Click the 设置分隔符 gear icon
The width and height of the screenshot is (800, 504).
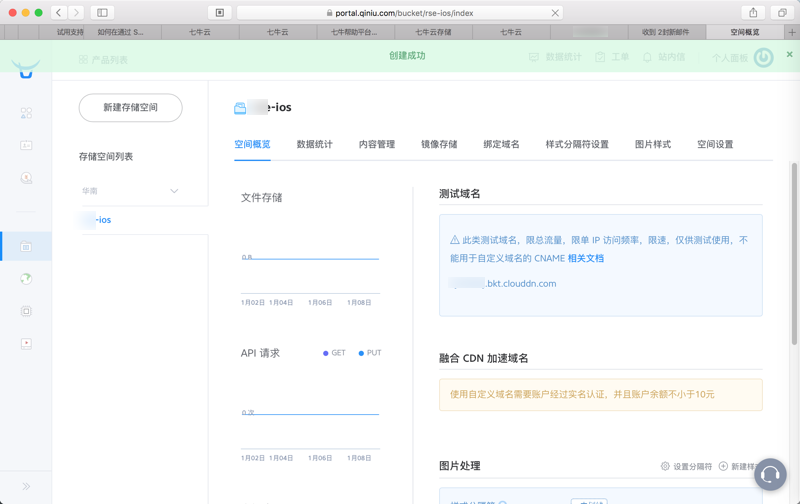(x=665, y=466)
